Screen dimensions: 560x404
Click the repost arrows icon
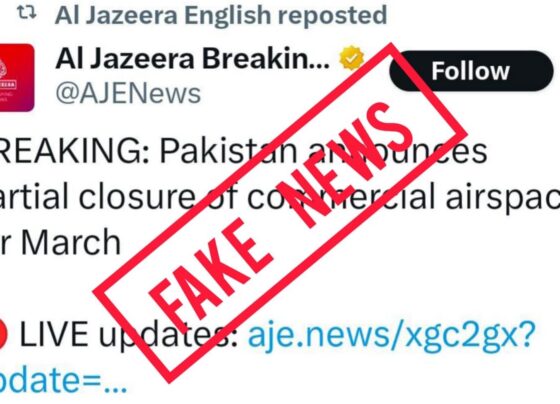click(x=27, y=13)
